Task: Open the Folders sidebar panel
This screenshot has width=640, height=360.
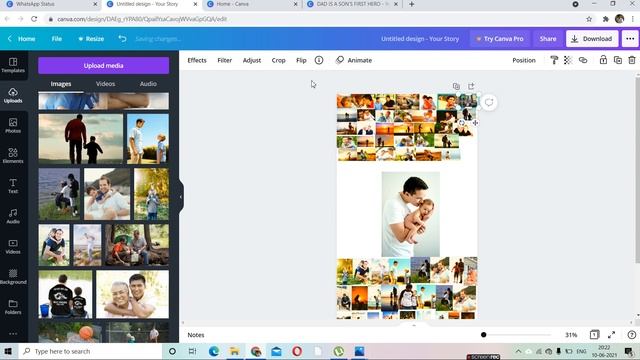Action: (13, 307)
